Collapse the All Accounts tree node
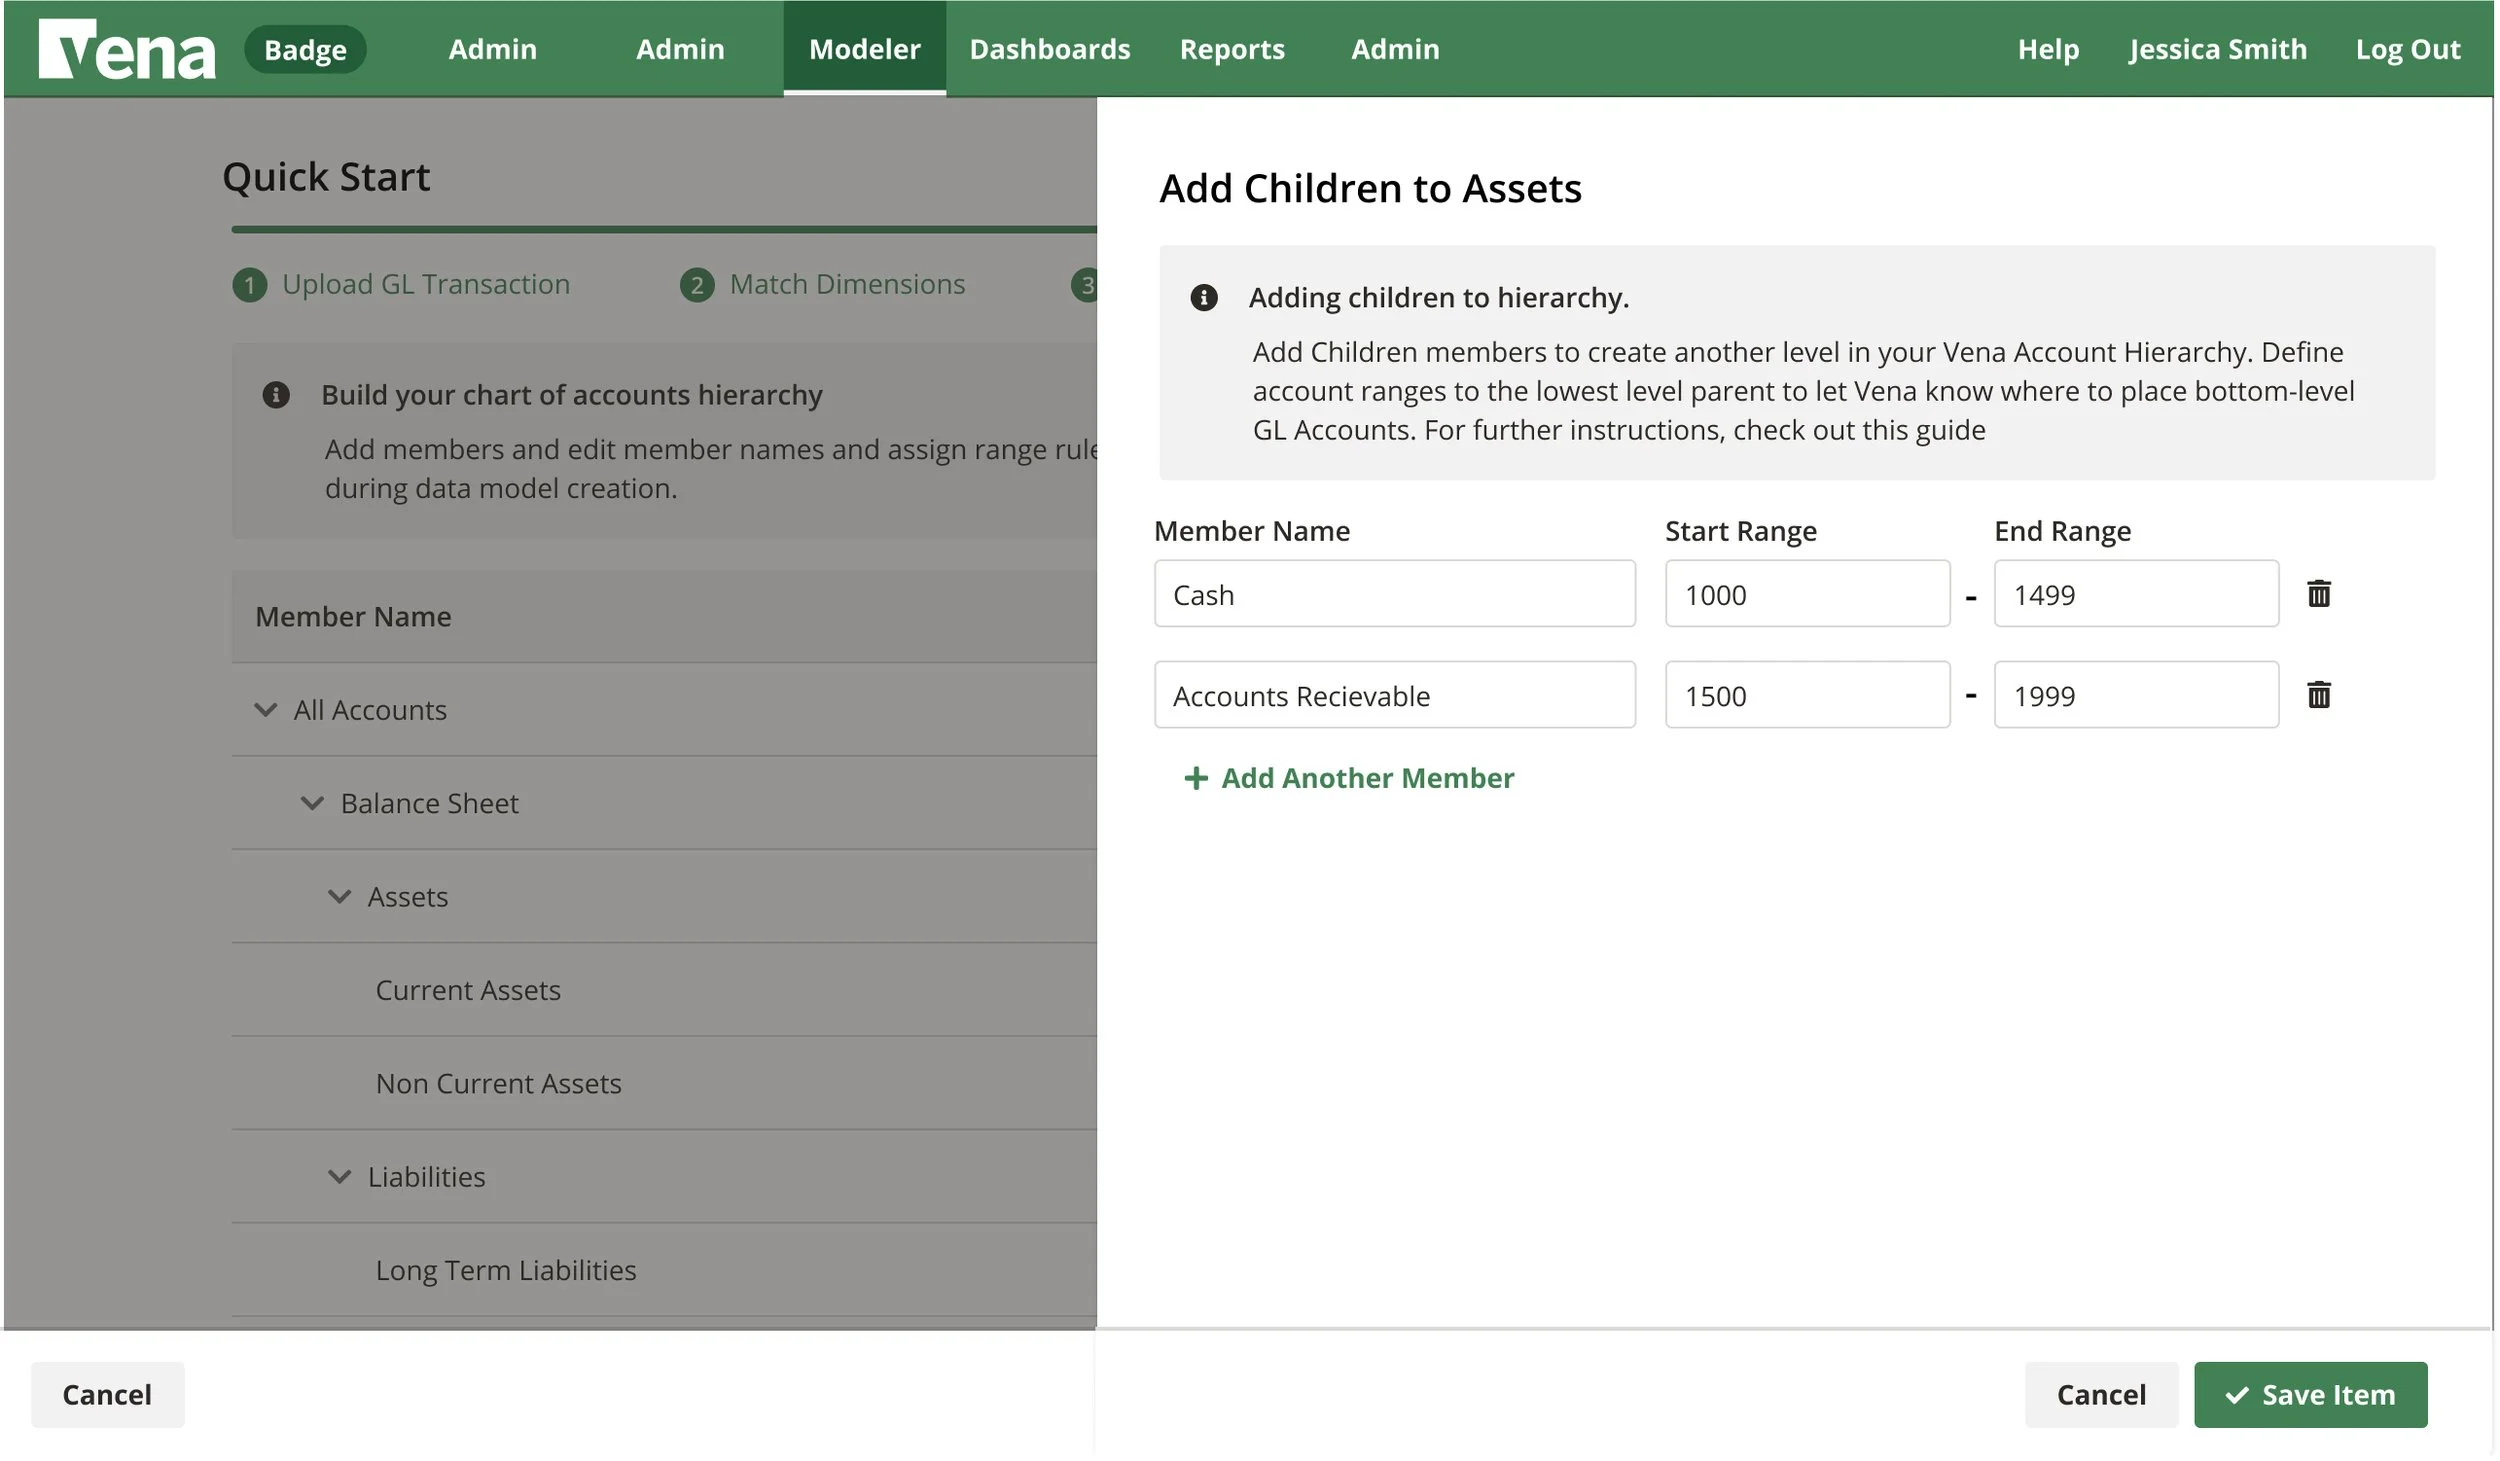The height and width of the screenshot is (1461, 2500). (265, 709)
